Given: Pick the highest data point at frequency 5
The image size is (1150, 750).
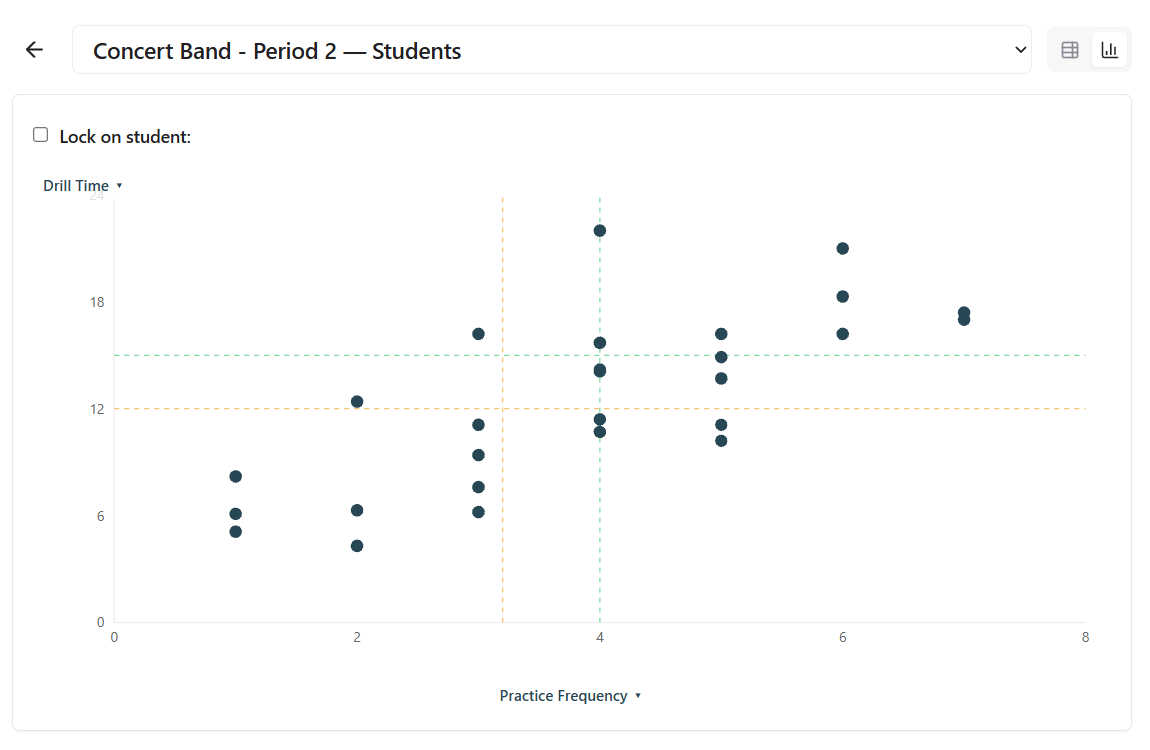Looking at the screenshot, I should (x=721, y=334).
